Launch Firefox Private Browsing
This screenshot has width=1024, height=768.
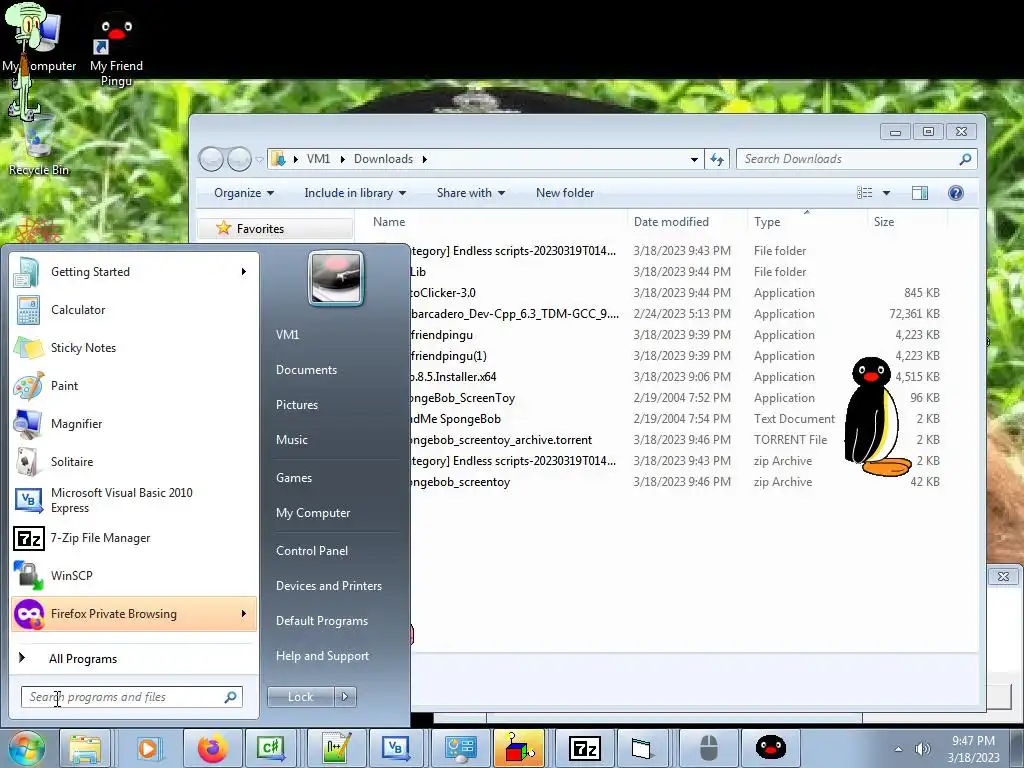click(x=134, y=613)
